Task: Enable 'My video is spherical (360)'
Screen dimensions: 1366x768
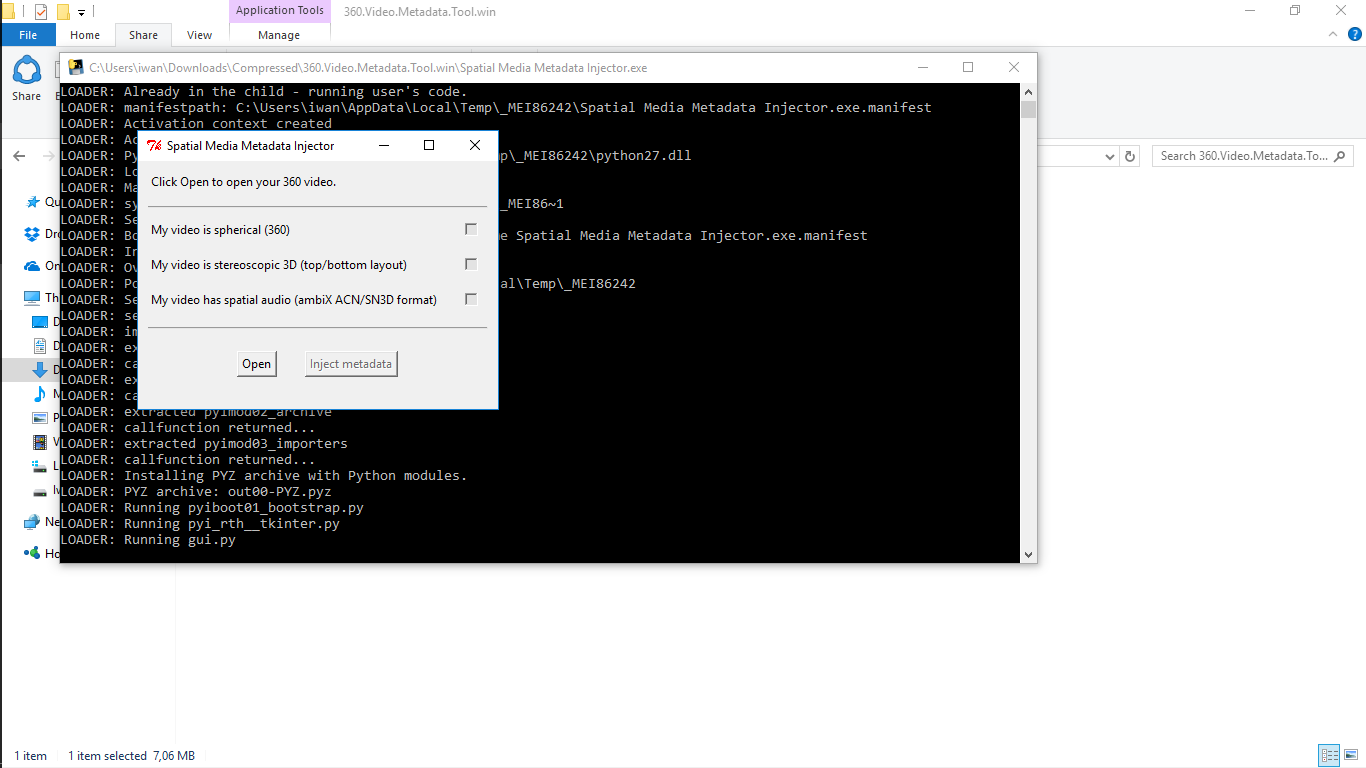Action: [470, 229]
